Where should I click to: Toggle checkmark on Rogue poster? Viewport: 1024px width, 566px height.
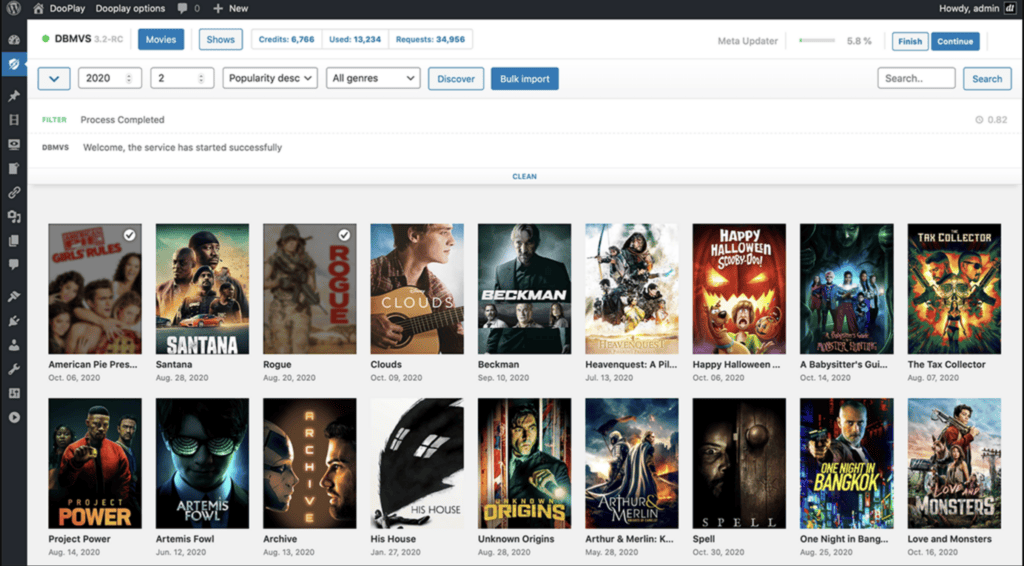coord(344,235)
